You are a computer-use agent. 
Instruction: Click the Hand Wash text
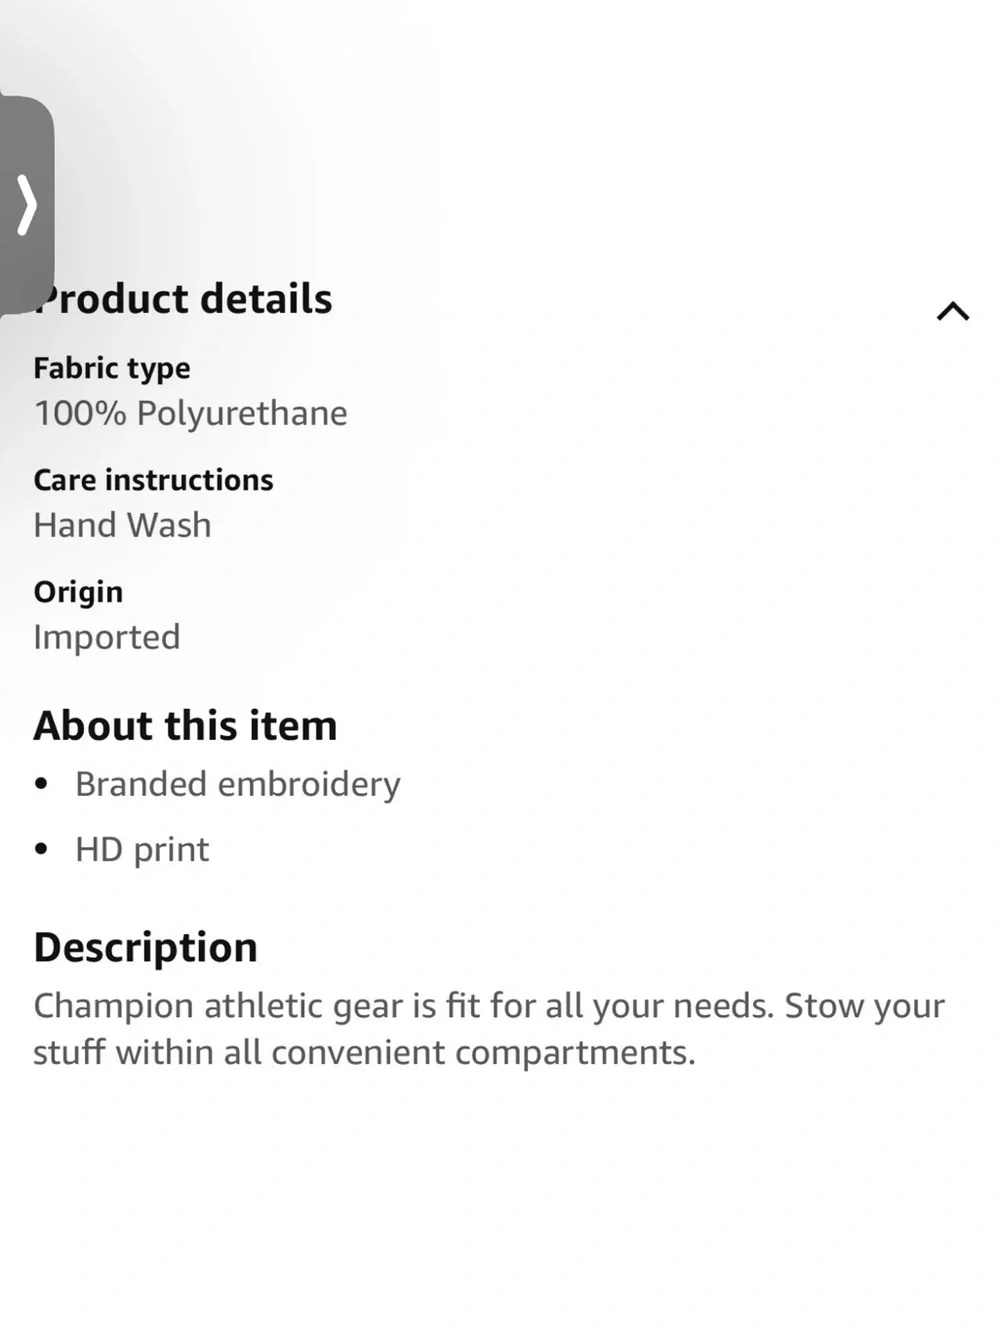[x=123, y=525]
